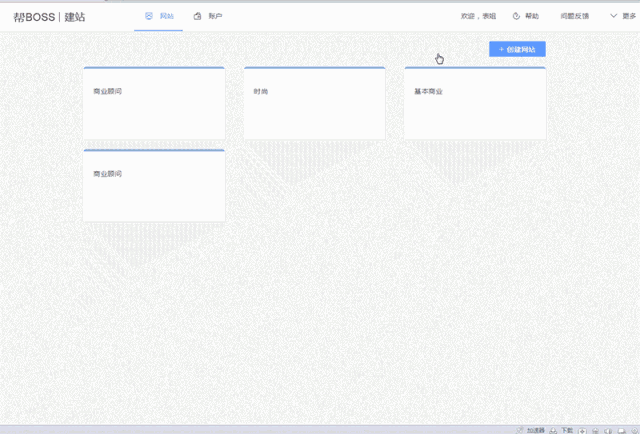Switch to the 账户 tab
Viewport: 640px width, 434px height.
click(215, 16)
